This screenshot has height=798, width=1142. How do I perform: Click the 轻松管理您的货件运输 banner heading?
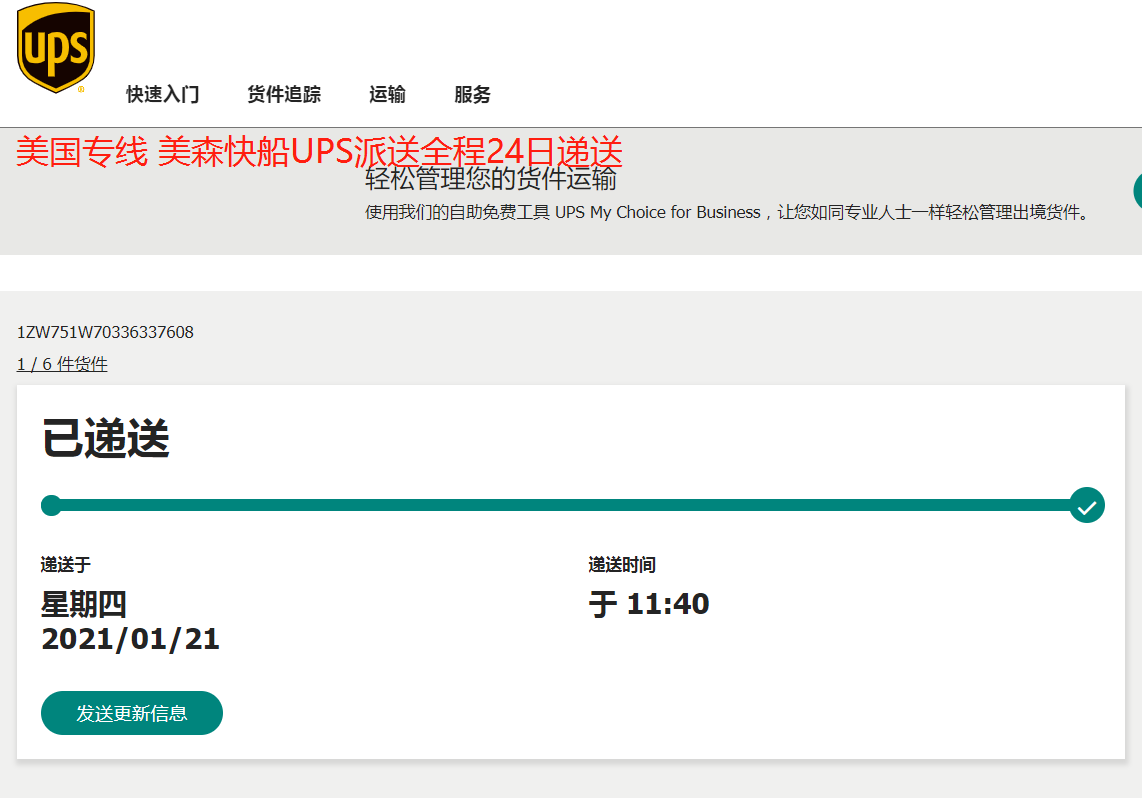tap(490, 180)
